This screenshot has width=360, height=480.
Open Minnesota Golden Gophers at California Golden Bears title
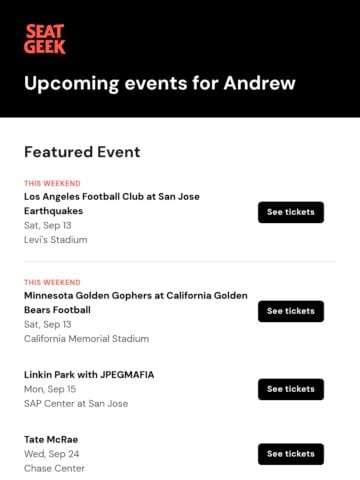pyautogui.click(x=136, y=303)
